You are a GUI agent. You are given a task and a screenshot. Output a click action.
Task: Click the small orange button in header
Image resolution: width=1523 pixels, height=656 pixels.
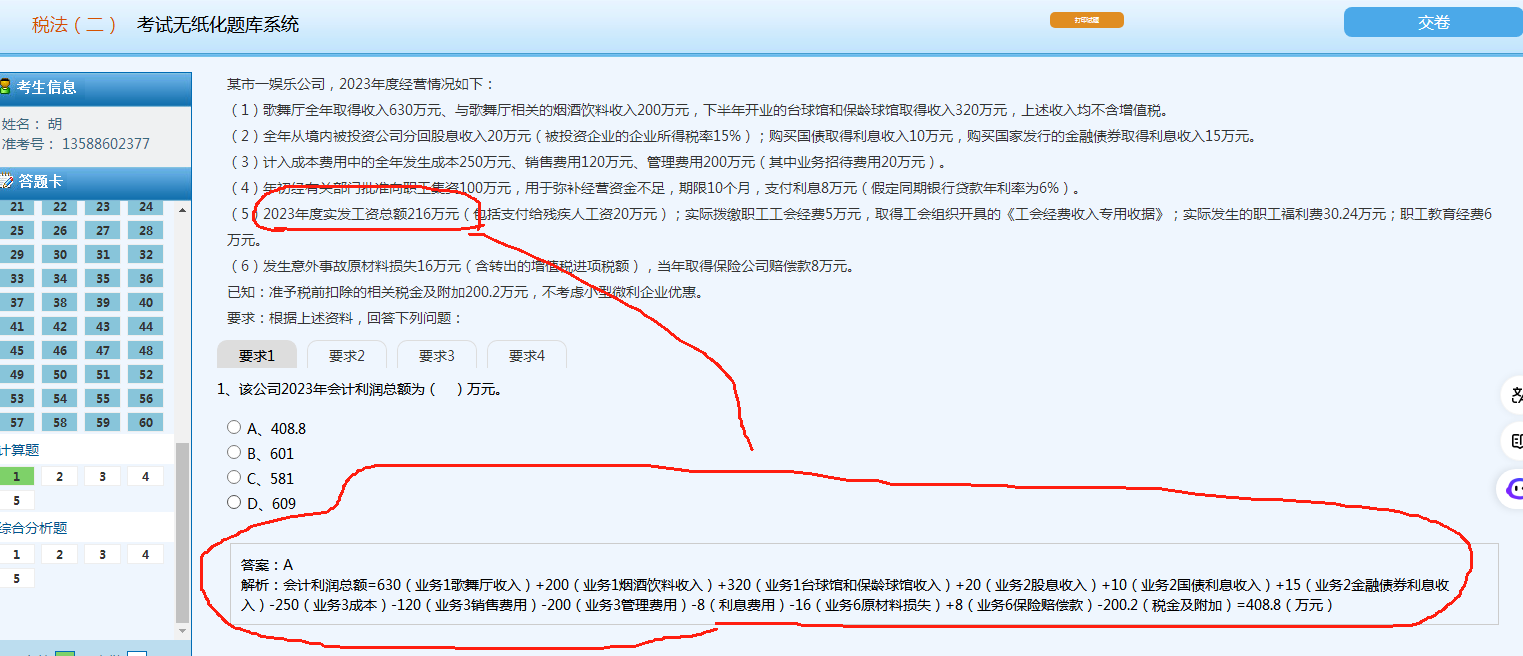pos(1086,20)
